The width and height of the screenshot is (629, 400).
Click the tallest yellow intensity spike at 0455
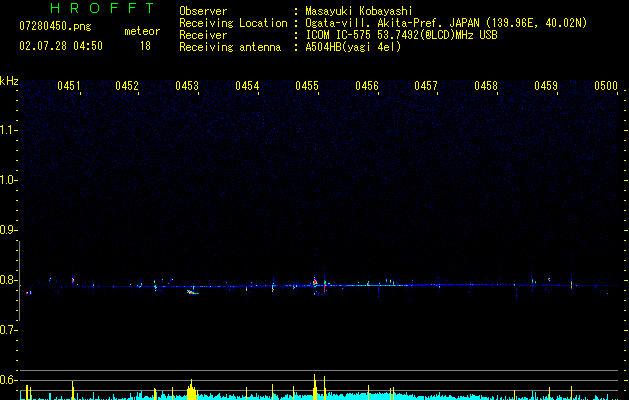[x=314, y=387]
